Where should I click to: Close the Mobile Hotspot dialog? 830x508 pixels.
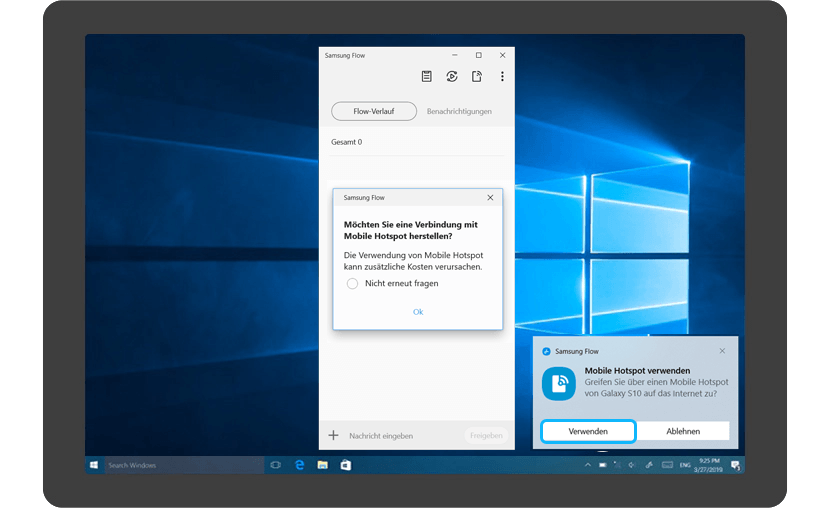[490, 197]
